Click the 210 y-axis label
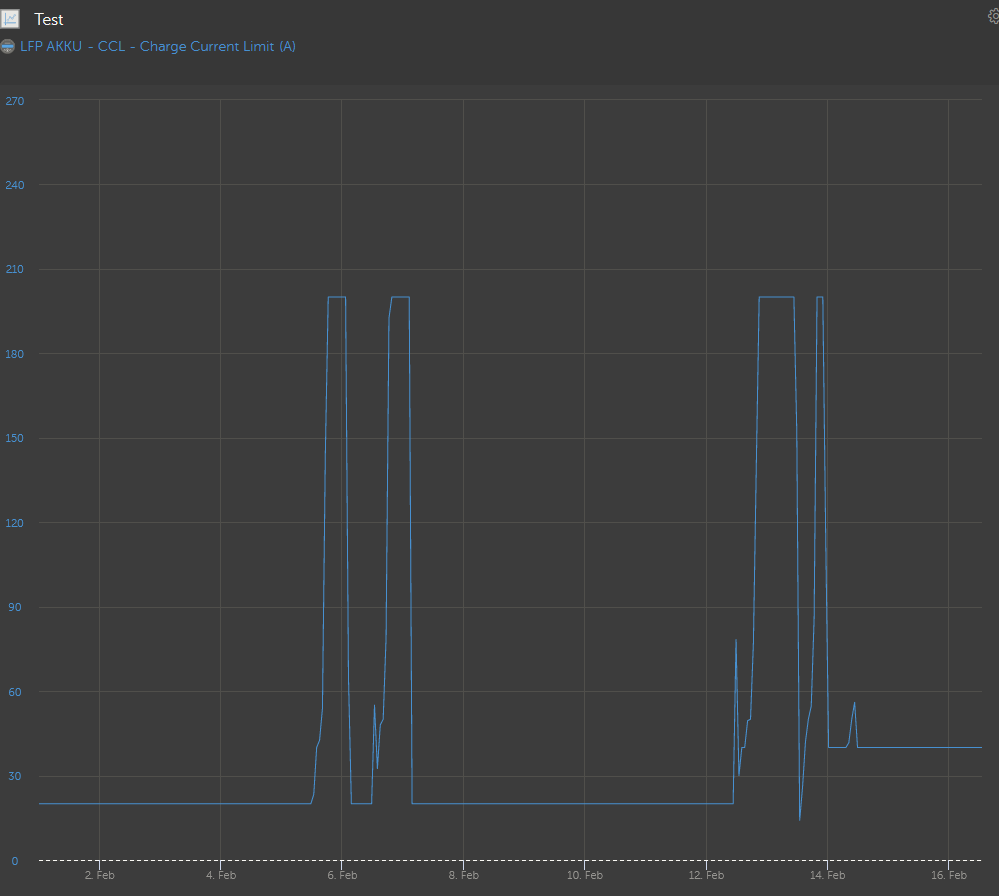999x896 pixels. 15,269
